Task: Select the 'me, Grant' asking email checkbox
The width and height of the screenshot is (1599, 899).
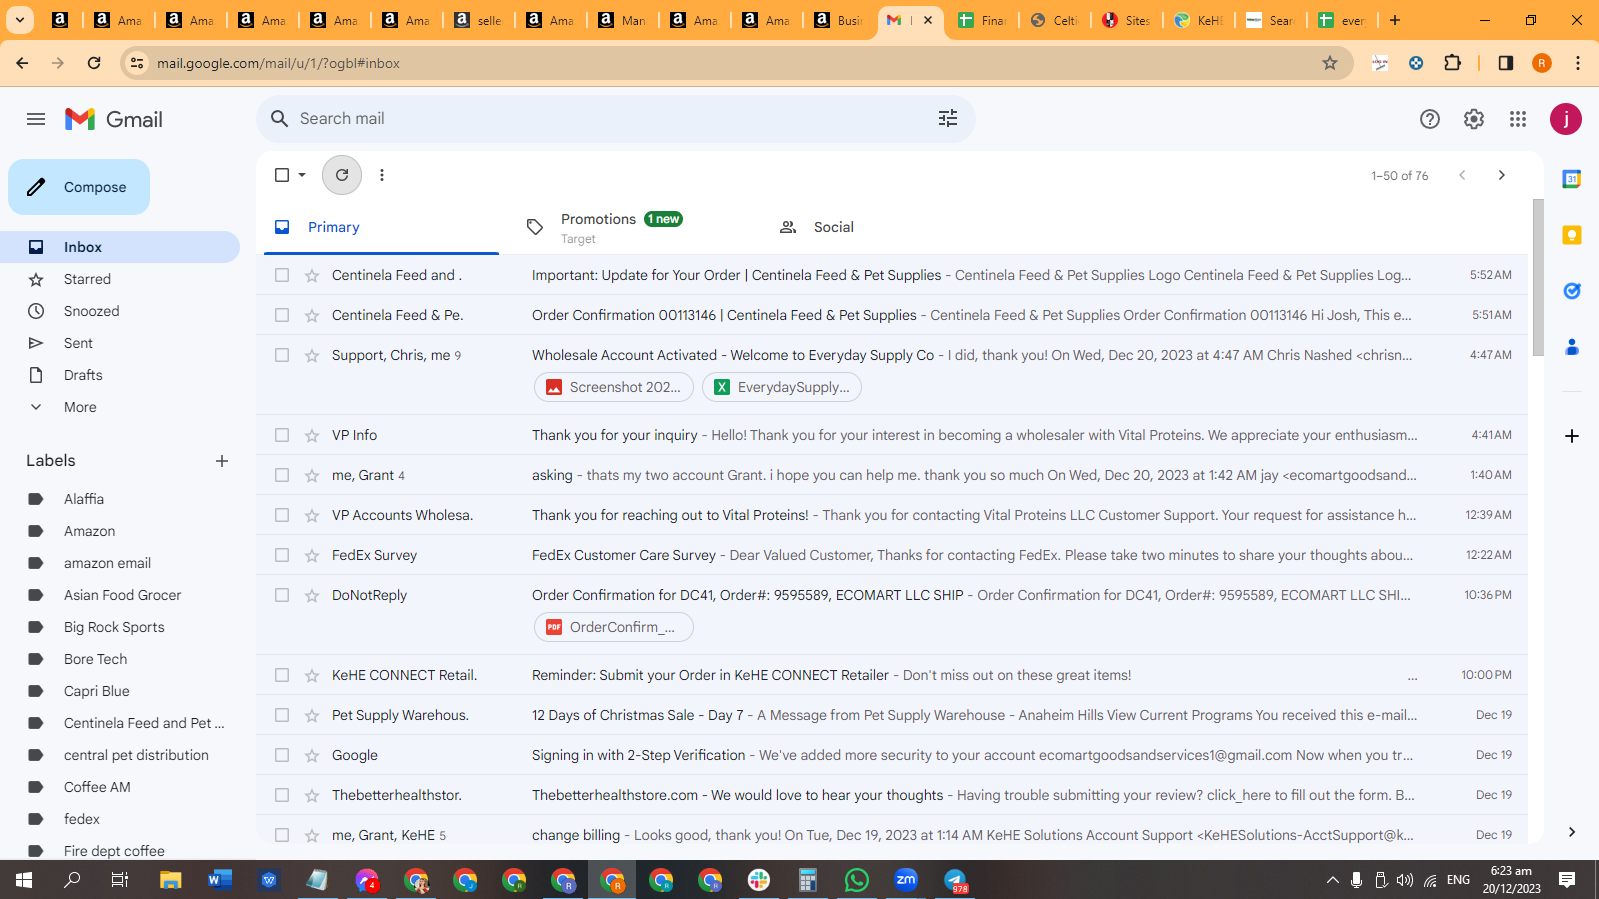Action: coord(282,475)
